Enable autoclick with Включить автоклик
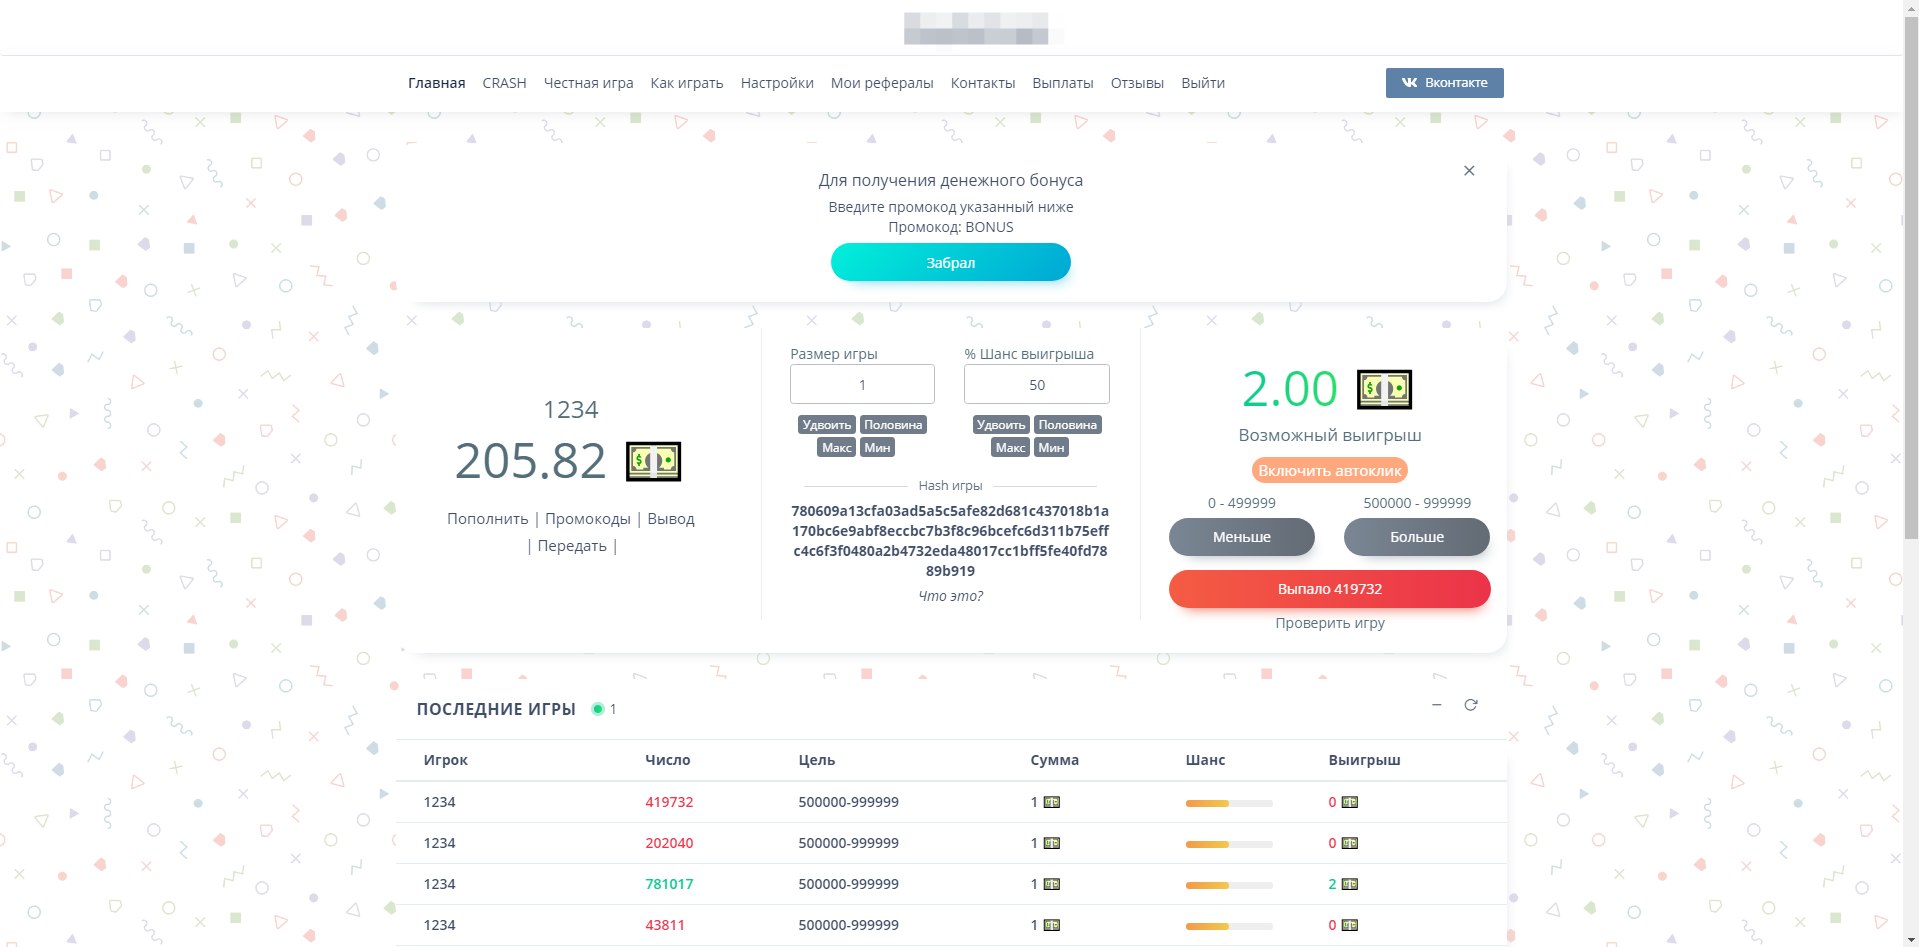Image resolution: width=1919 pixels, height=947 pixels. [x=1329, y=470]
